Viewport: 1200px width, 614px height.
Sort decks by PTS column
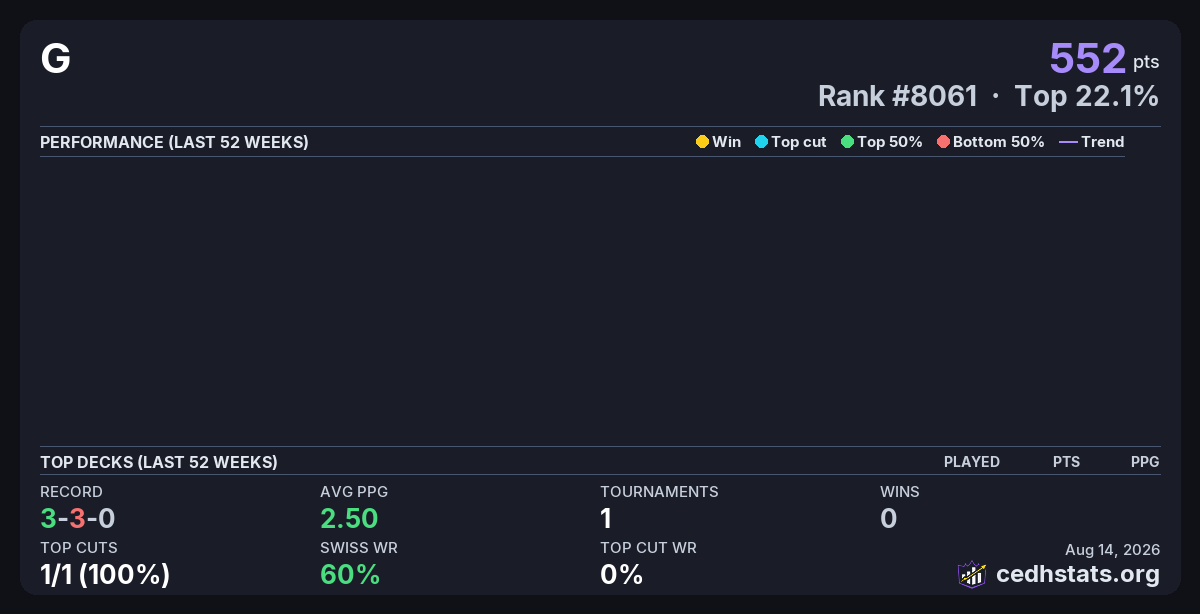click(1066, 462)
